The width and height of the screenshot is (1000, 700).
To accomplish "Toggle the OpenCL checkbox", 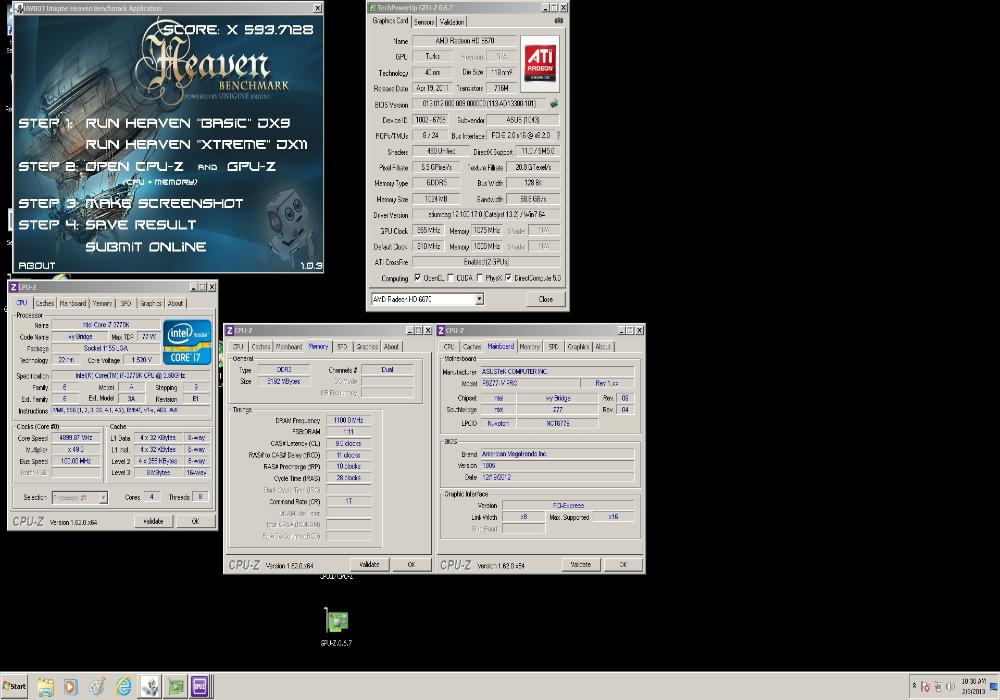I will [417, 278].
